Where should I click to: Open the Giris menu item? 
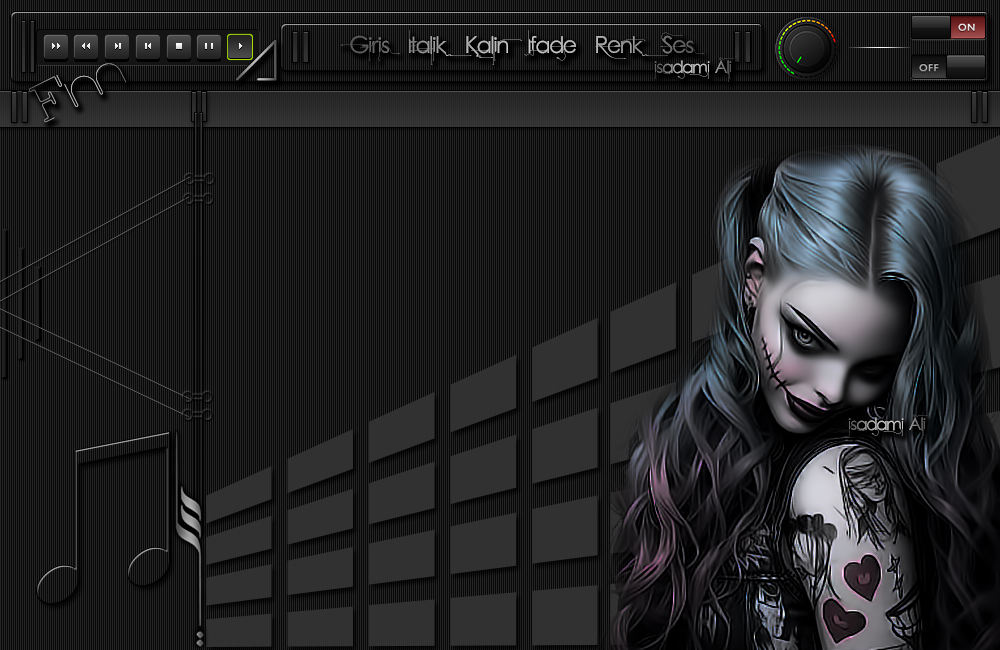370,46
